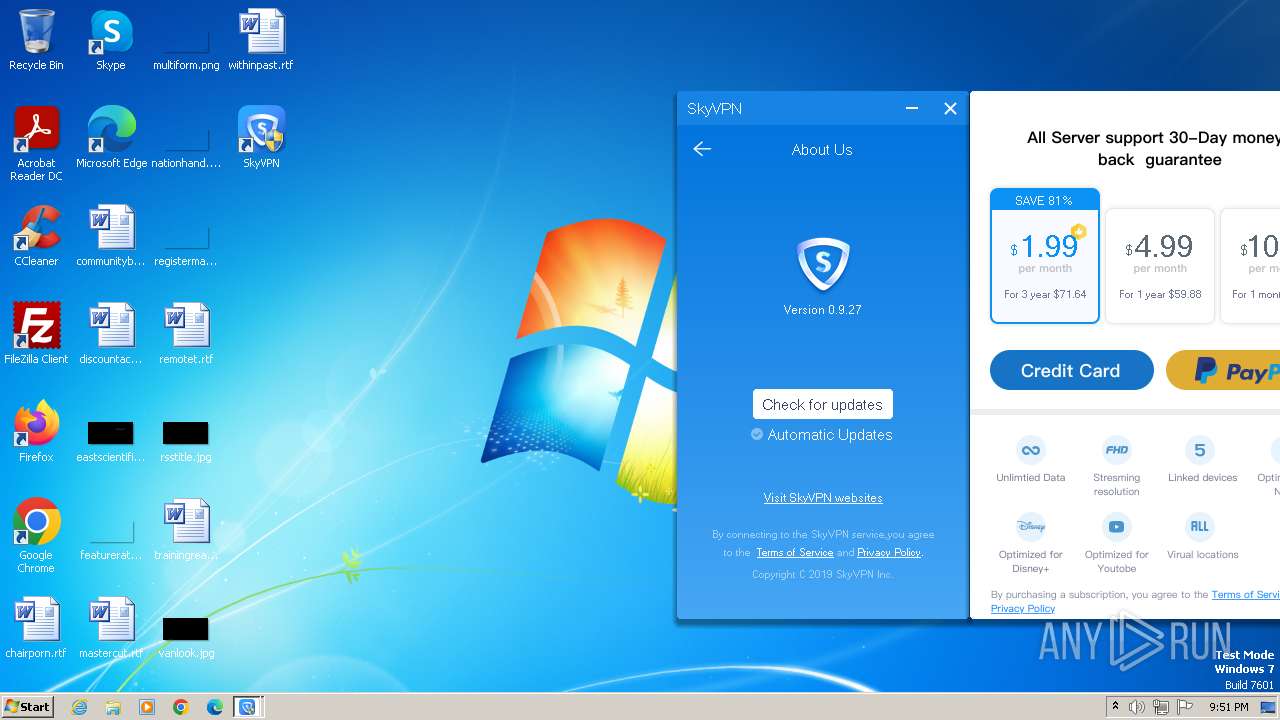Select the remotet.rtf document
The height and width of the screenshot is (720, 1280).
[186, 334]
